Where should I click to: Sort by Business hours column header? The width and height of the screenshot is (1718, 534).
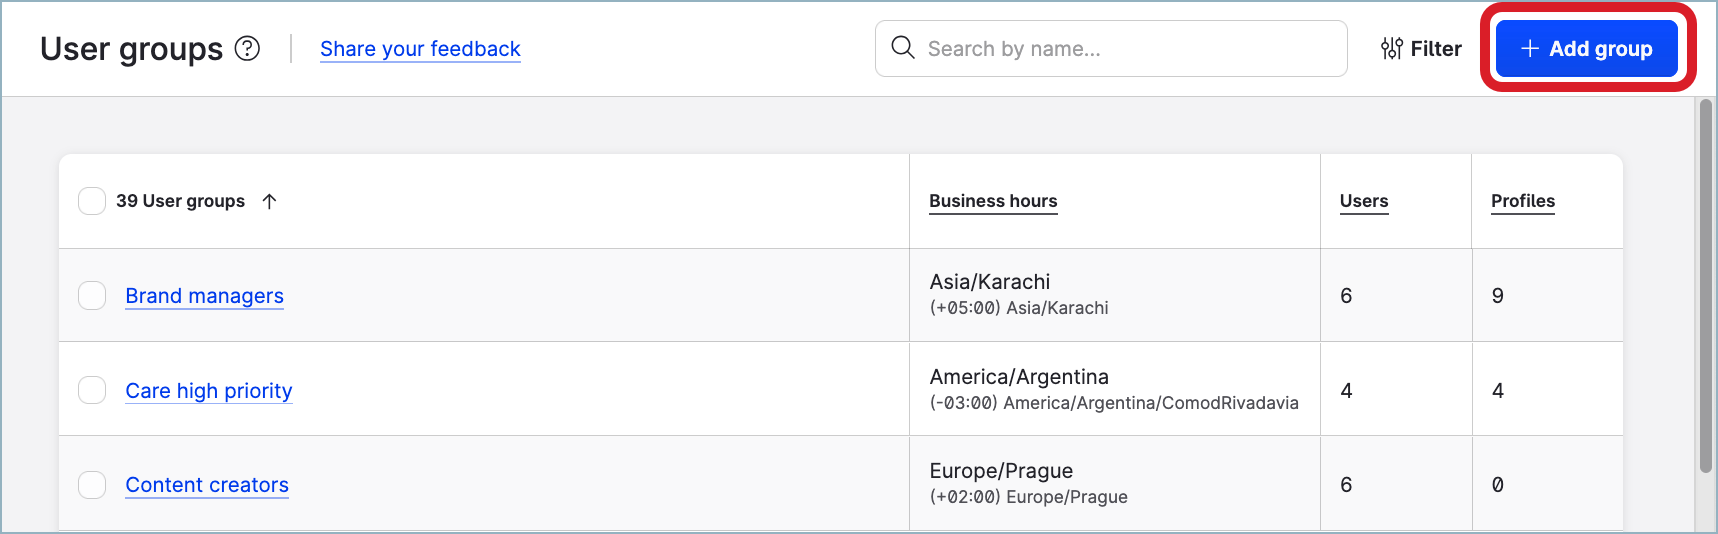[993, 201]
